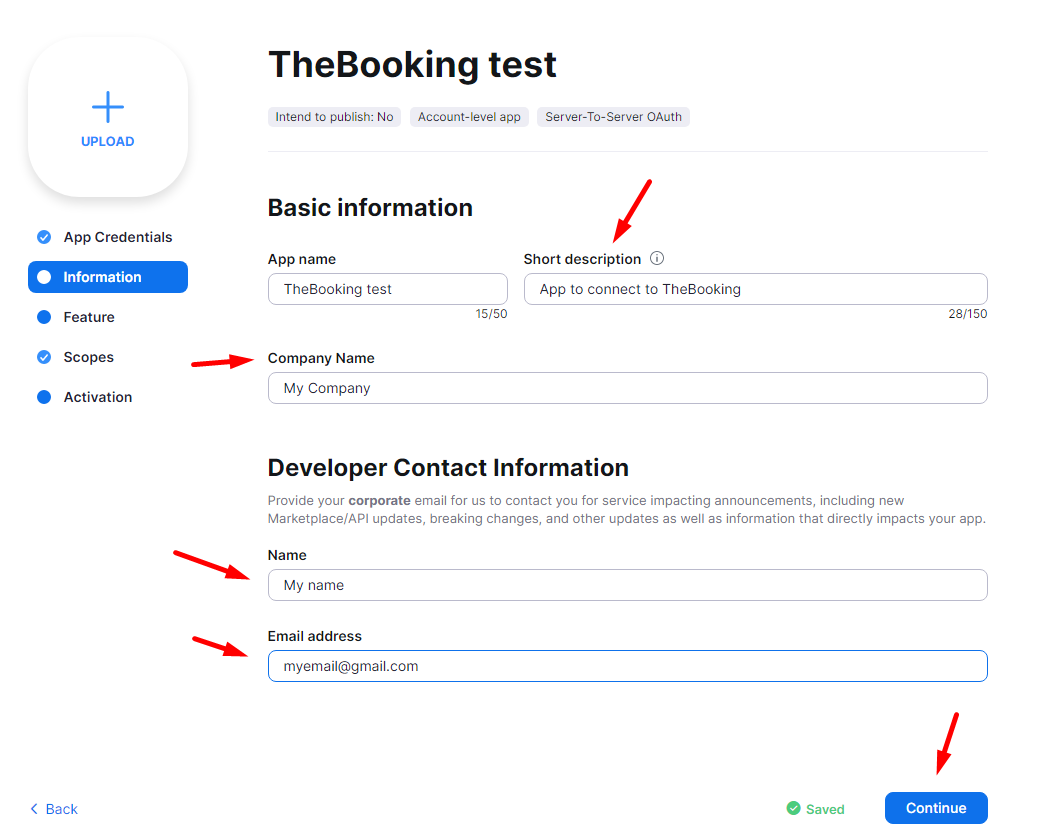Click the Back link

click(61, 809)
